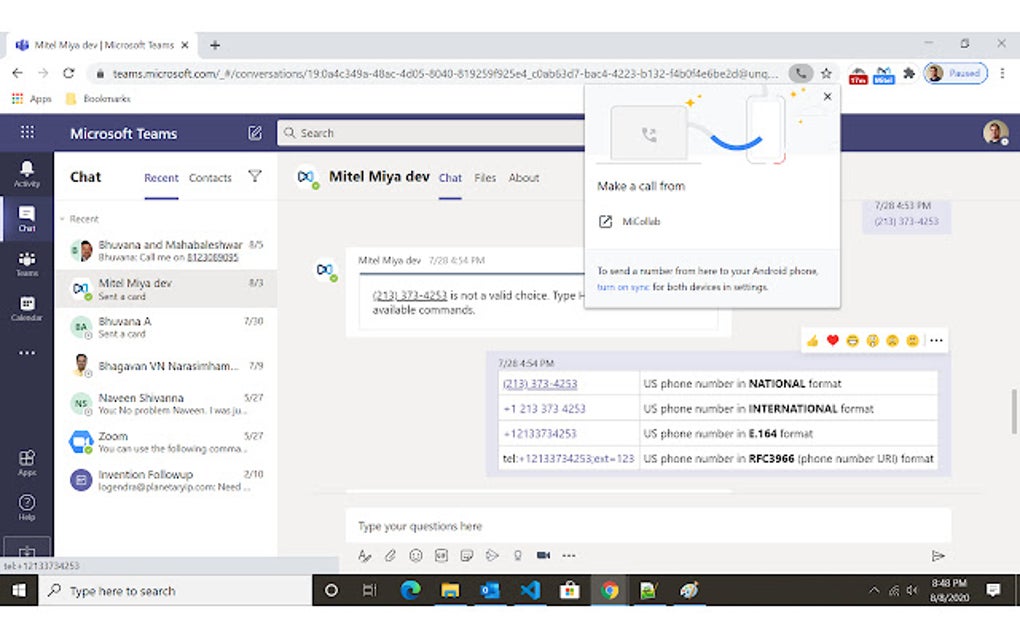Add a heart reaction to the message
Viewport: 1020px width, 638px height.
coord(832,341)
